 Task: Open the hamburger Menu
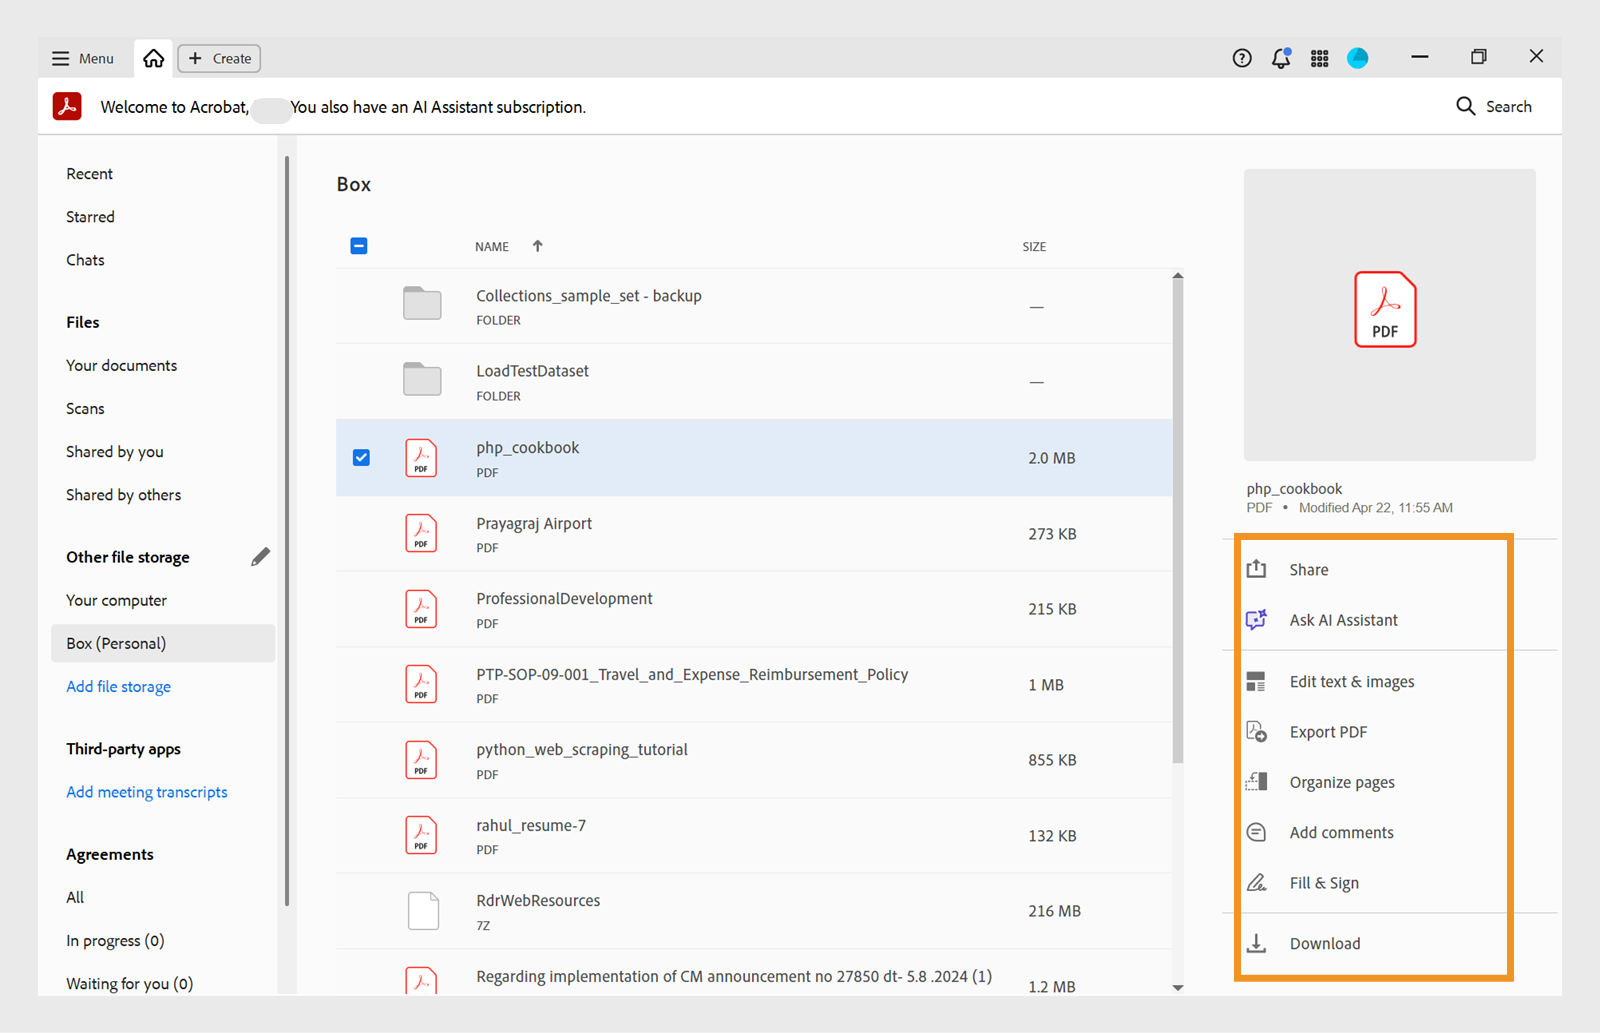61,58
